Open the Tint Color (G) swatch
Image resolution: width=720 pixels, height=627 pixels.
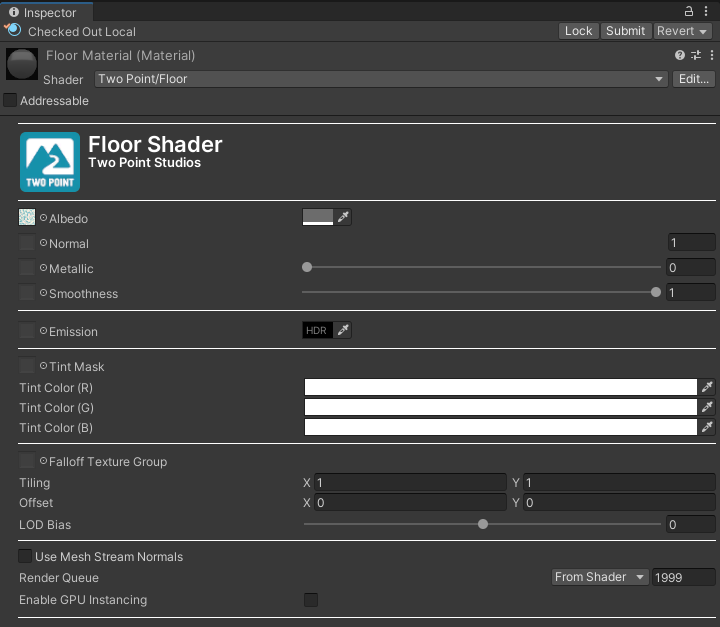501,407
